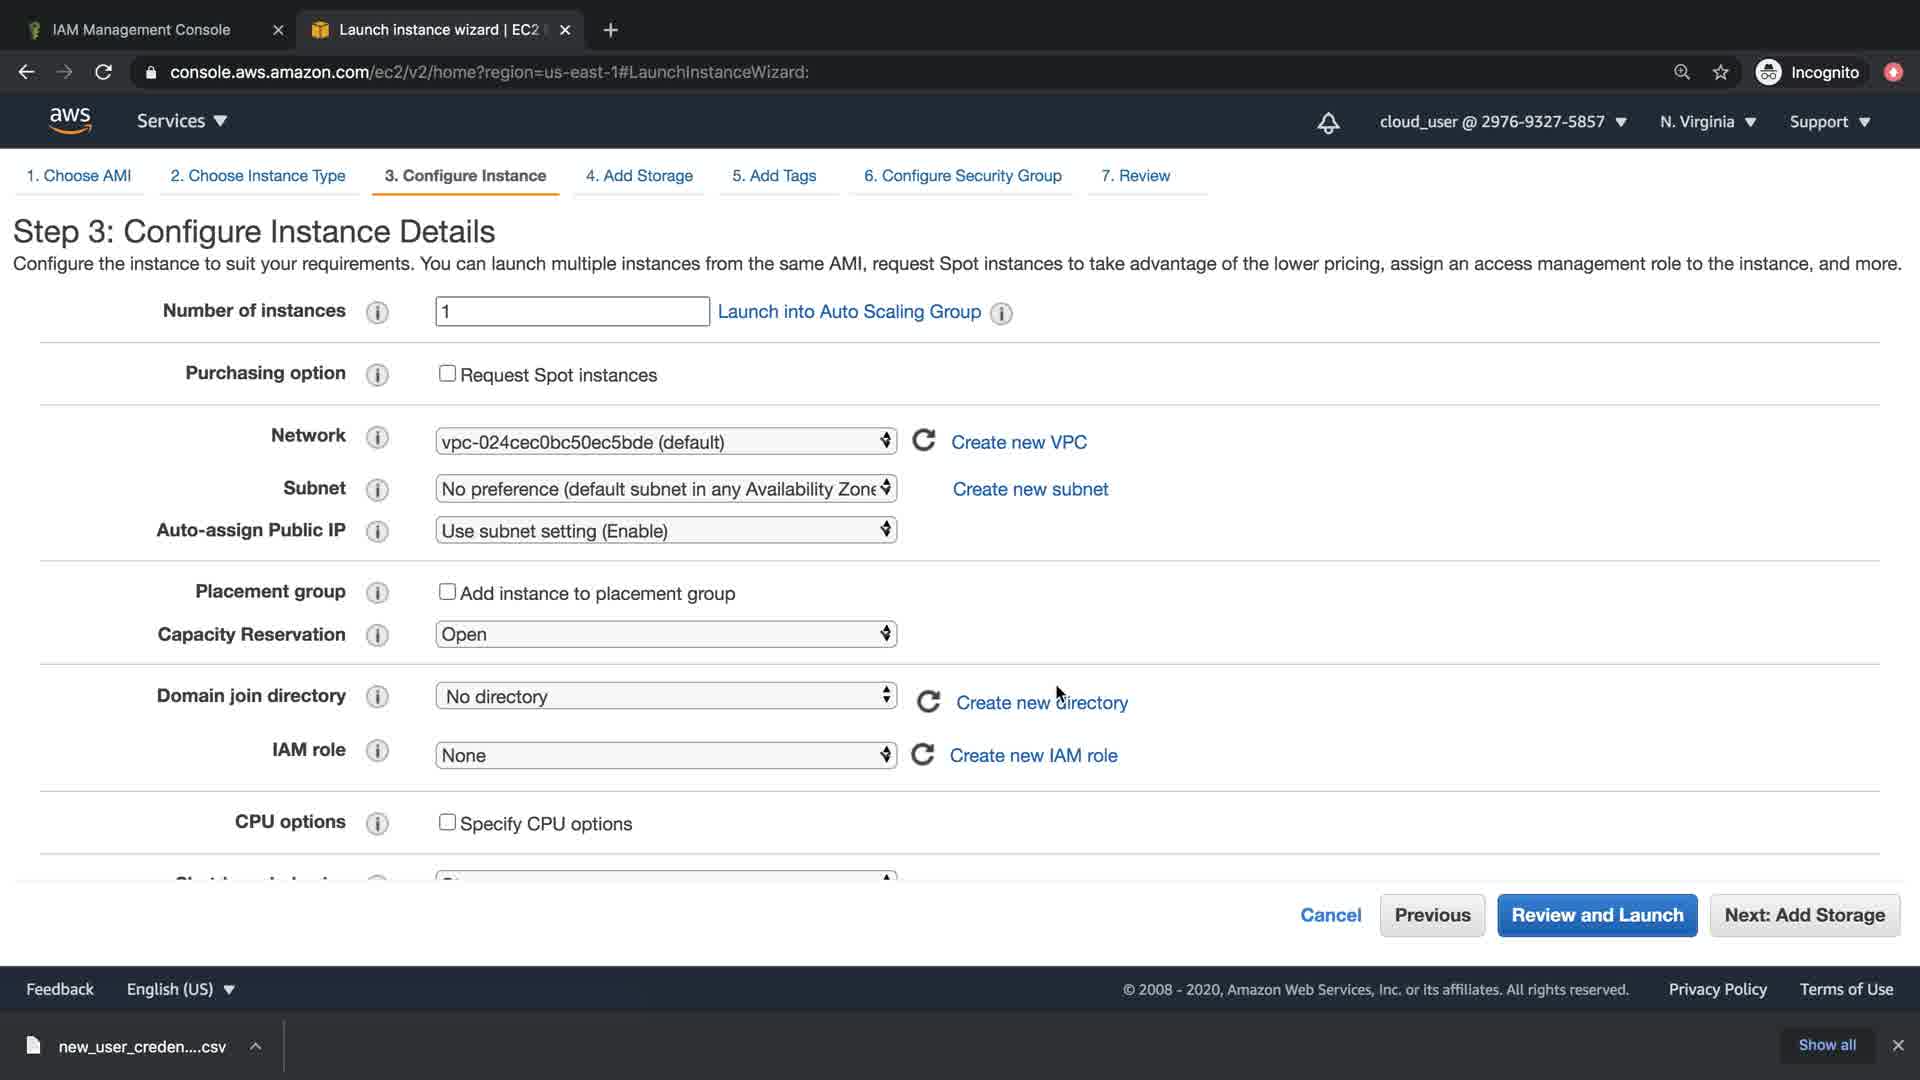This screenshot has width=1920, height=1080.
Task: Bookmark this page with star icon
Action: [1720, 72]
